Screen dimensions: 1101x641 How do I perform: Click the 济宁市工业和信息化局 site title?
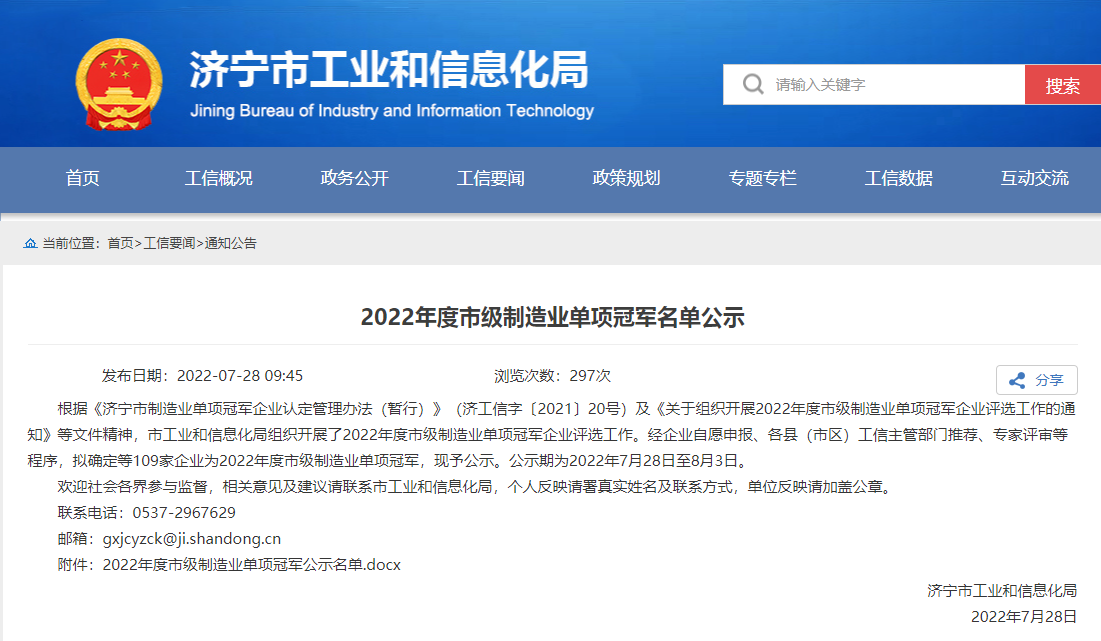coord(390,71)
